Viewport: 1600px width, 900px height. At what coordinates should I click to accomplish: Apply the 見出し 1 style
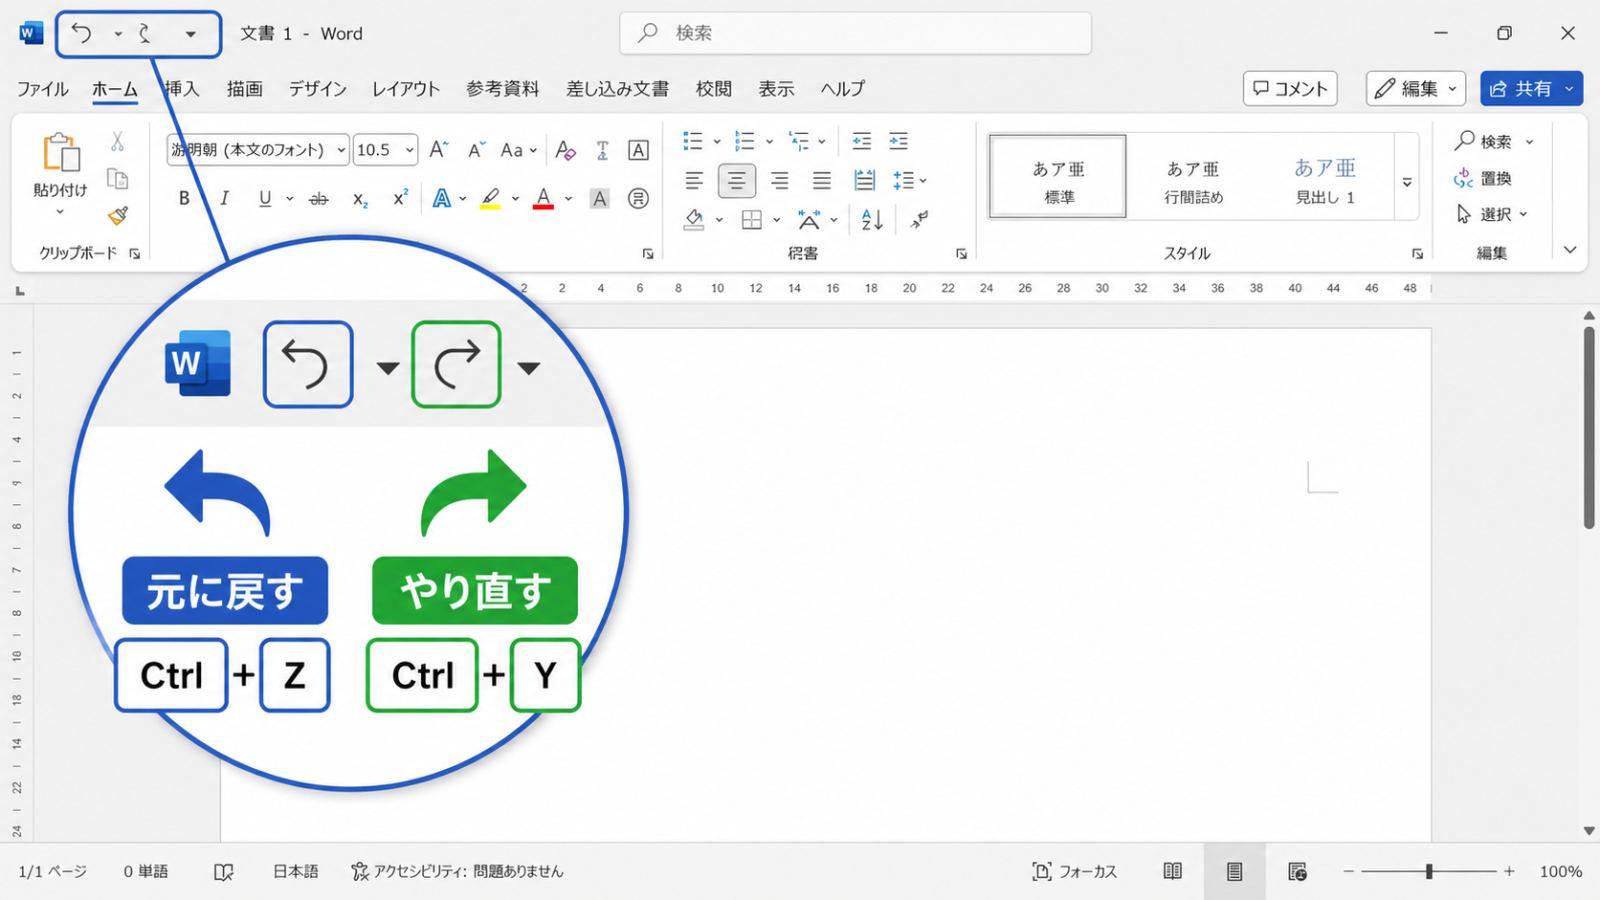pyautogui.click(x=1325, y=180)
